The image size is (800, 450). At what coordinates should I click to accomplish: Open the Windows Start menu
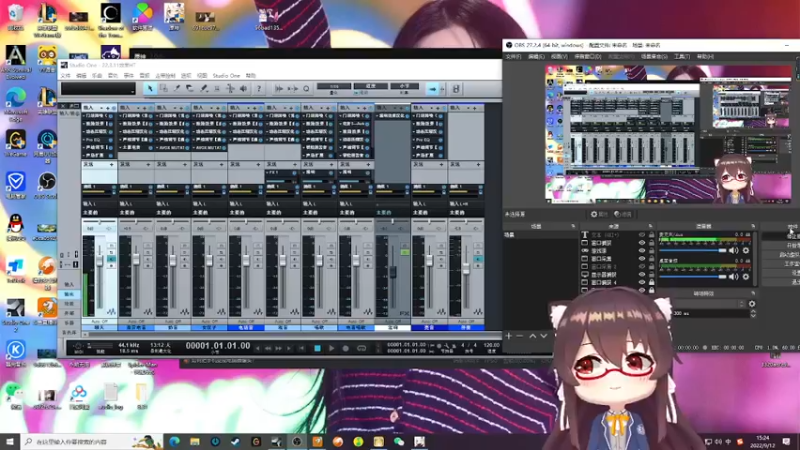(10, 441)
